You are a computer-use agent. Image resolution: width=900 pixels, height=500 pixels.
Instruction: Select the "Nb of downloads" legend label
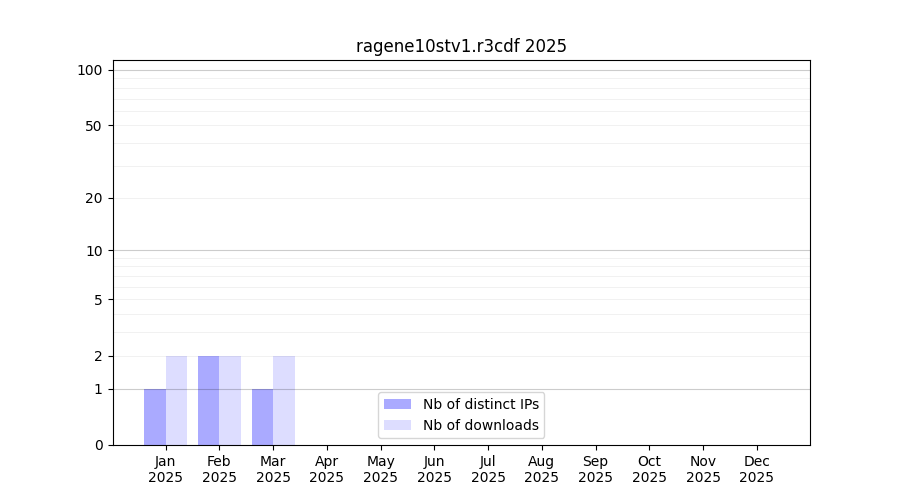click(x=481, y=425)
